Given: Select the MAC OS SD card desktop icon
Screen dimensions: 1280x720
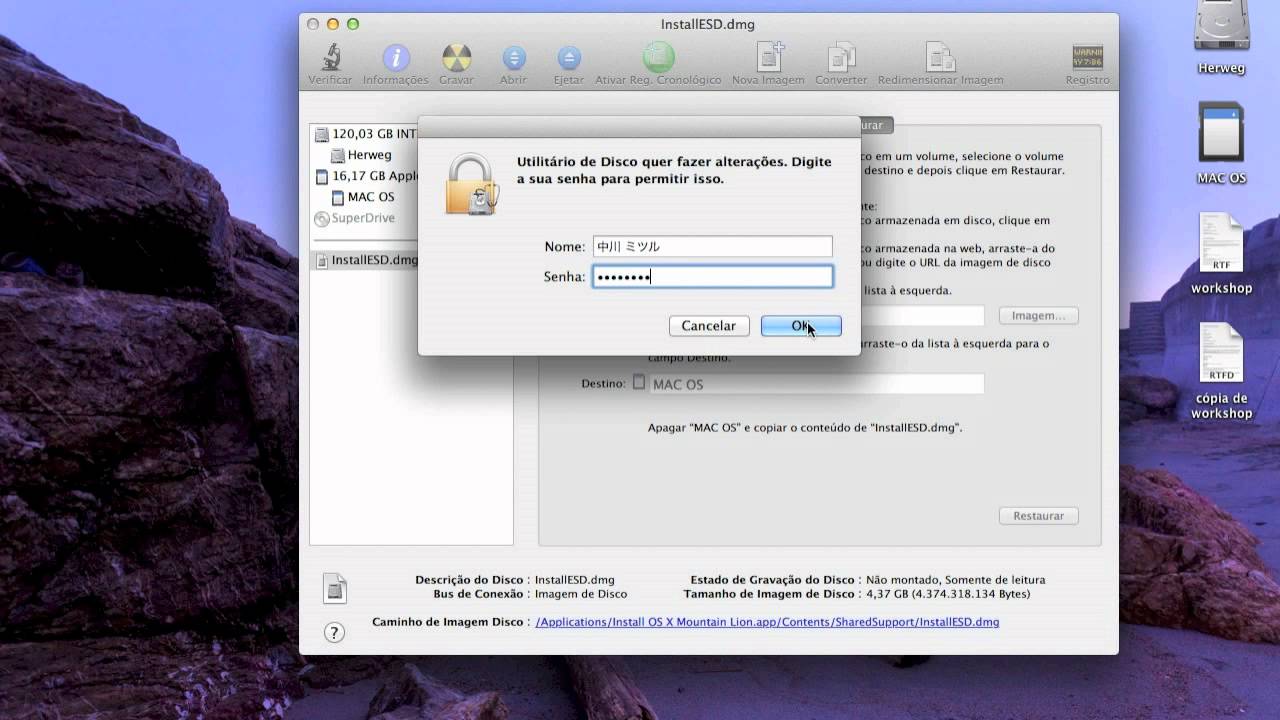Looking at the screenshot, I should 1221,133.
